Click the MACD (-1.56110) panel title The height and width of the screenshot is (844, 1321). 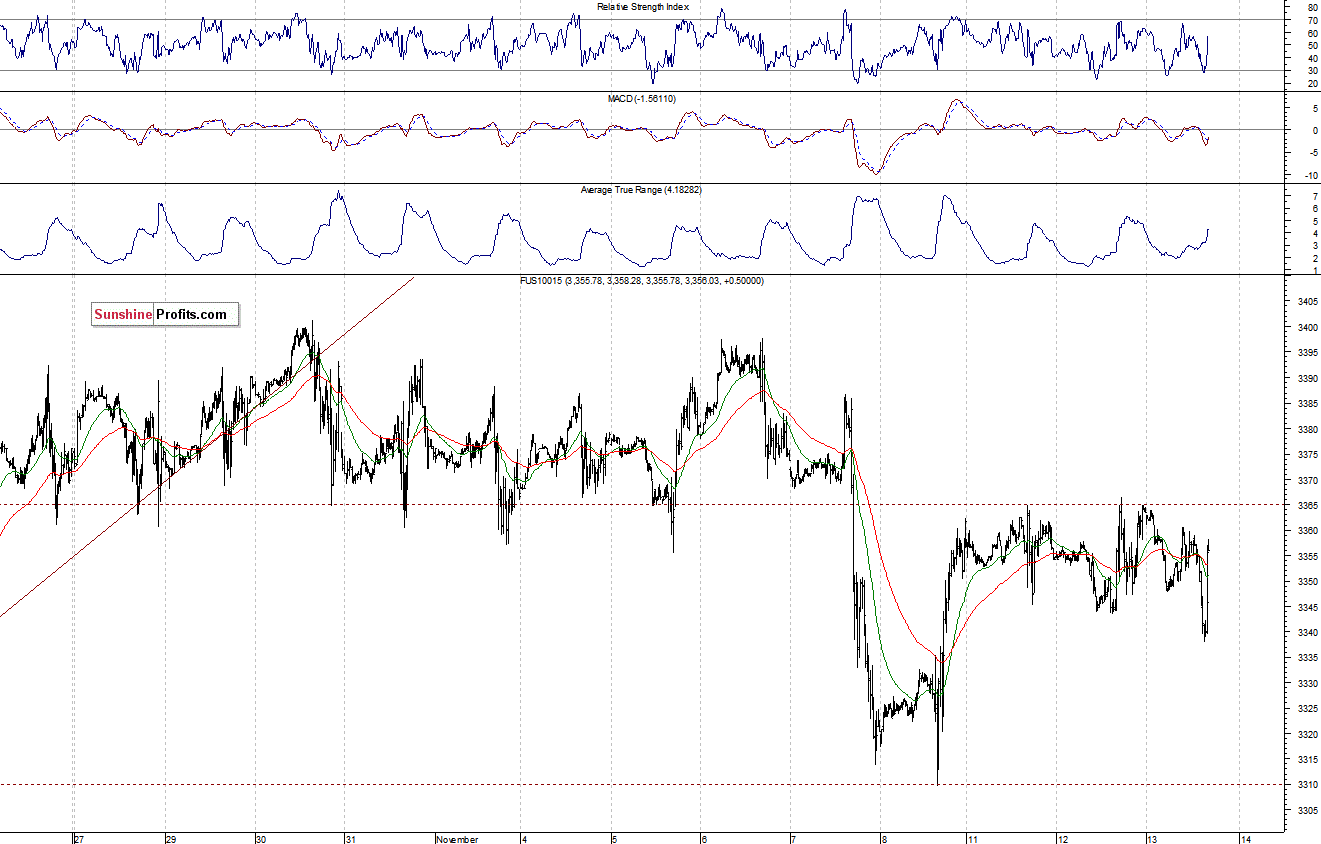point(642,98)
